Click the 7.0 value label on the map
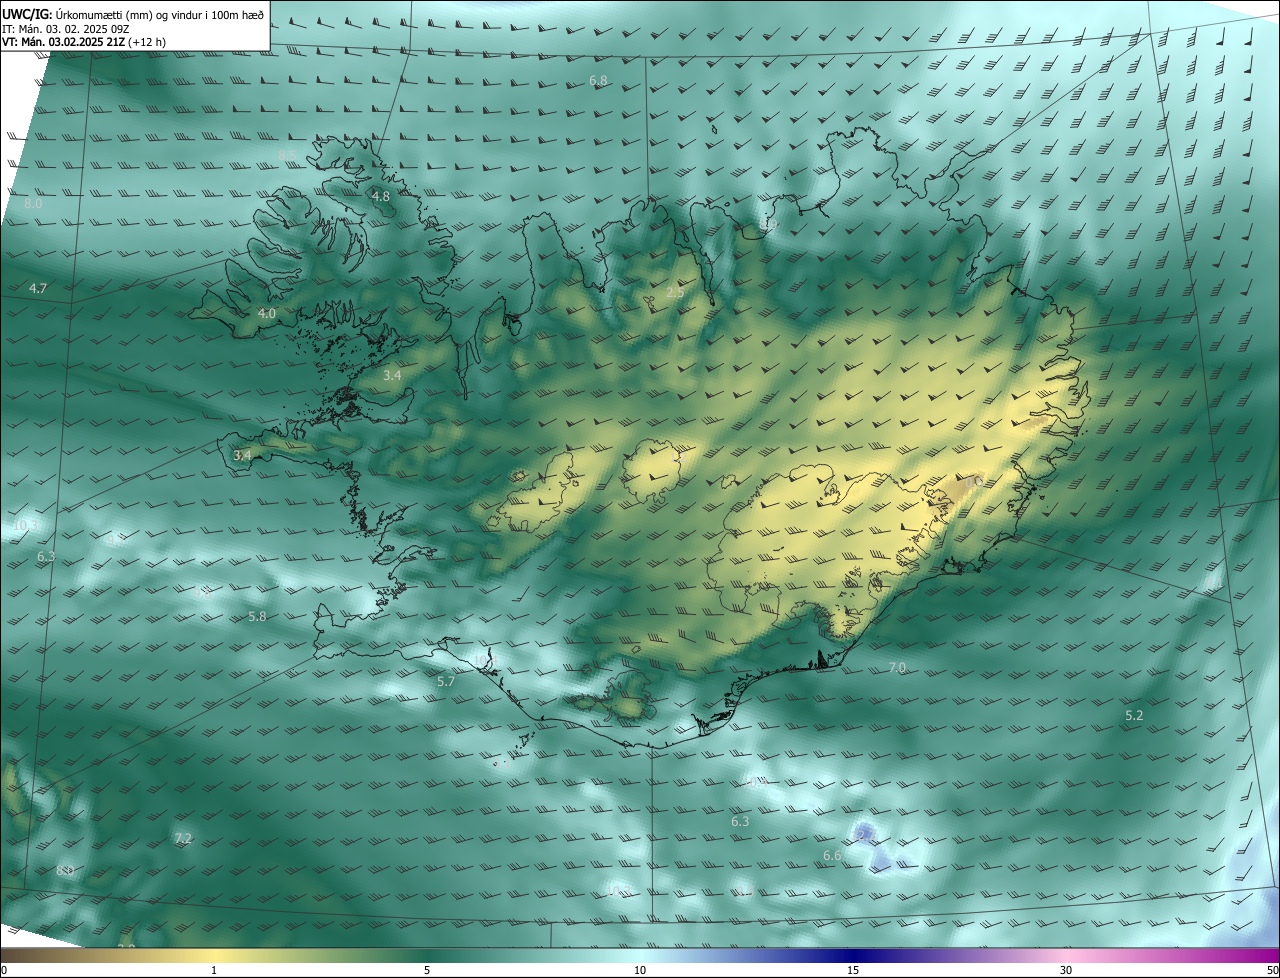The width and height of the screenshot is (1280, 978). point(897,667)
